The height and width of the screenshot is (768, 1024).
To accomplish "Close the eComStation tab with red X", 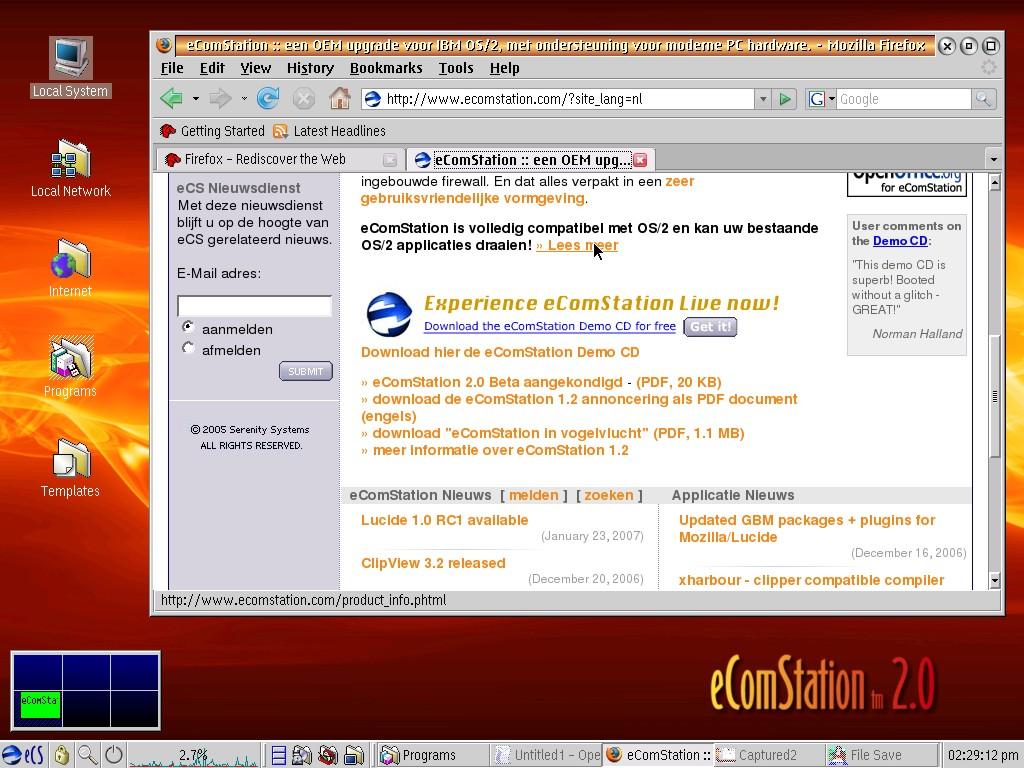I will tap(640, 160).
